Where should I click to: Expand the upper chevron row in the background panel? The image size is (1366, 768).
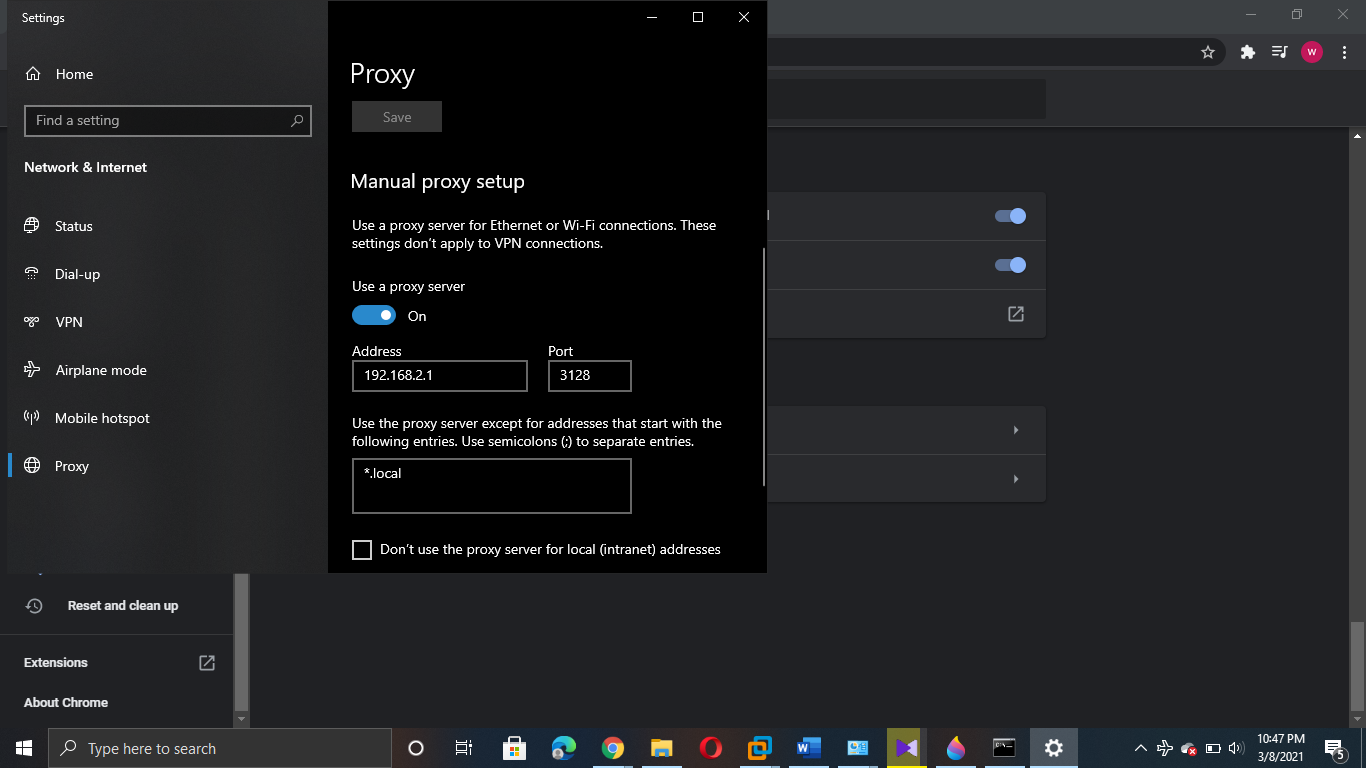1015,429
